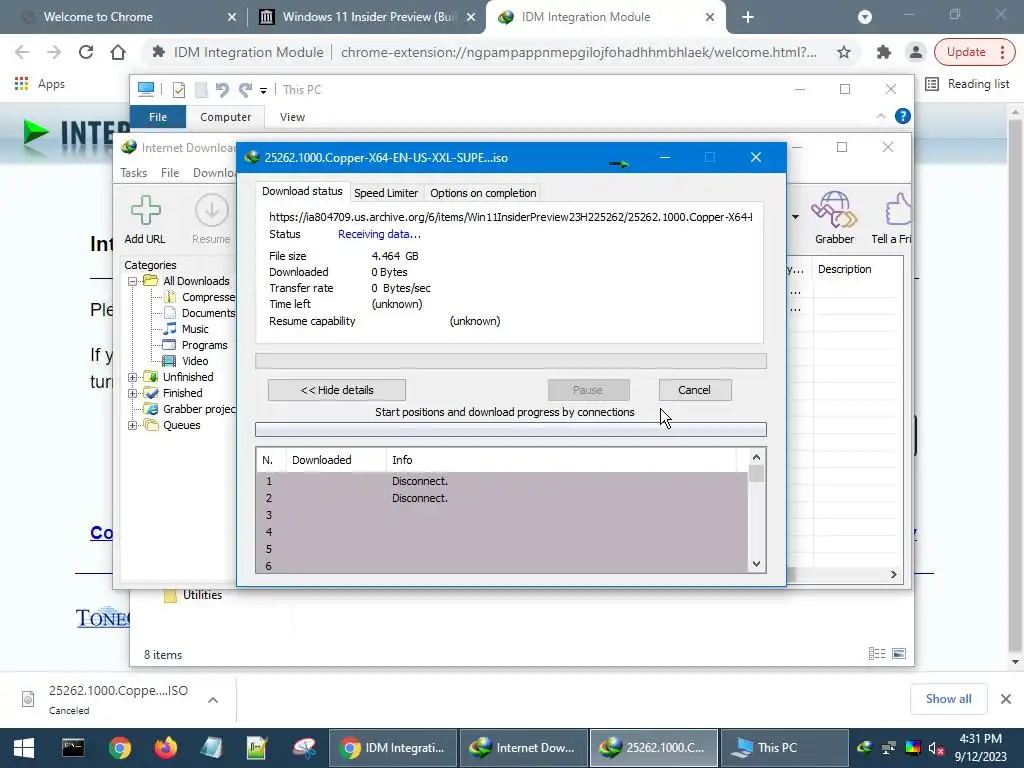
Task: Click the network tray icon
Action: 889,748
